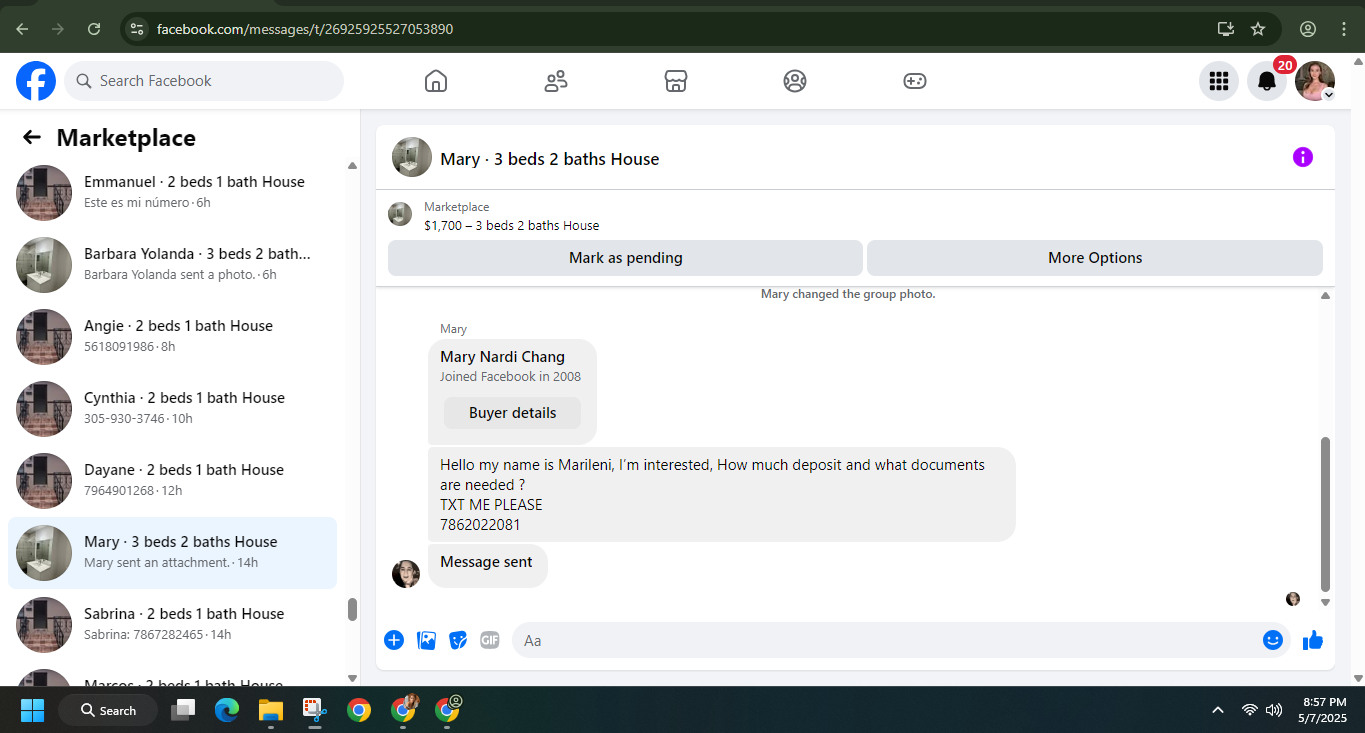Click the back arrow next to Marketplace
The height and width of the screenshot is (733, 1365).
[x=32, y=138]
